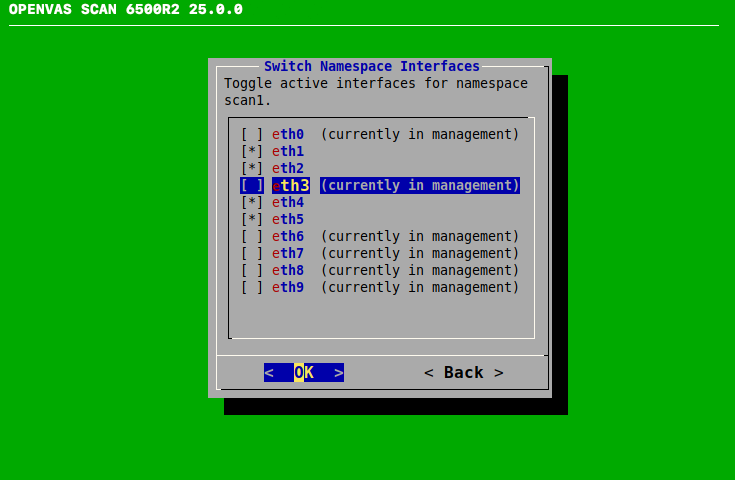The width and height of the screenshot is (735, 480).
Task: Check the eth6 checkbox
Action: click(x=252, y=236)
